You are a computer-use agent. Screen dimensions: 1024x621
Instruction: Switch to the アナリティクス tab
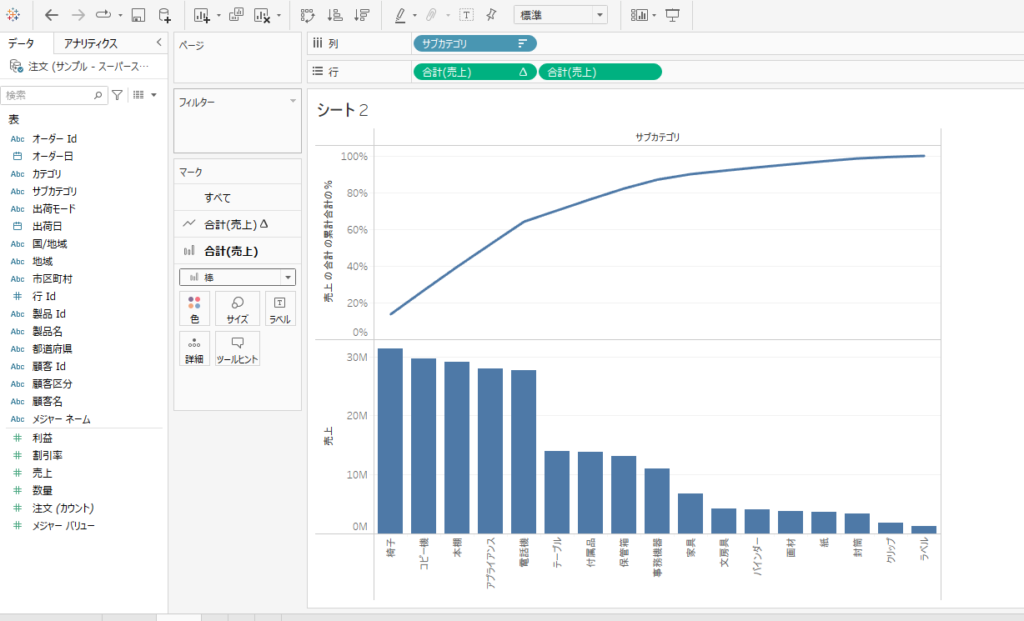[x=90, y=43]
